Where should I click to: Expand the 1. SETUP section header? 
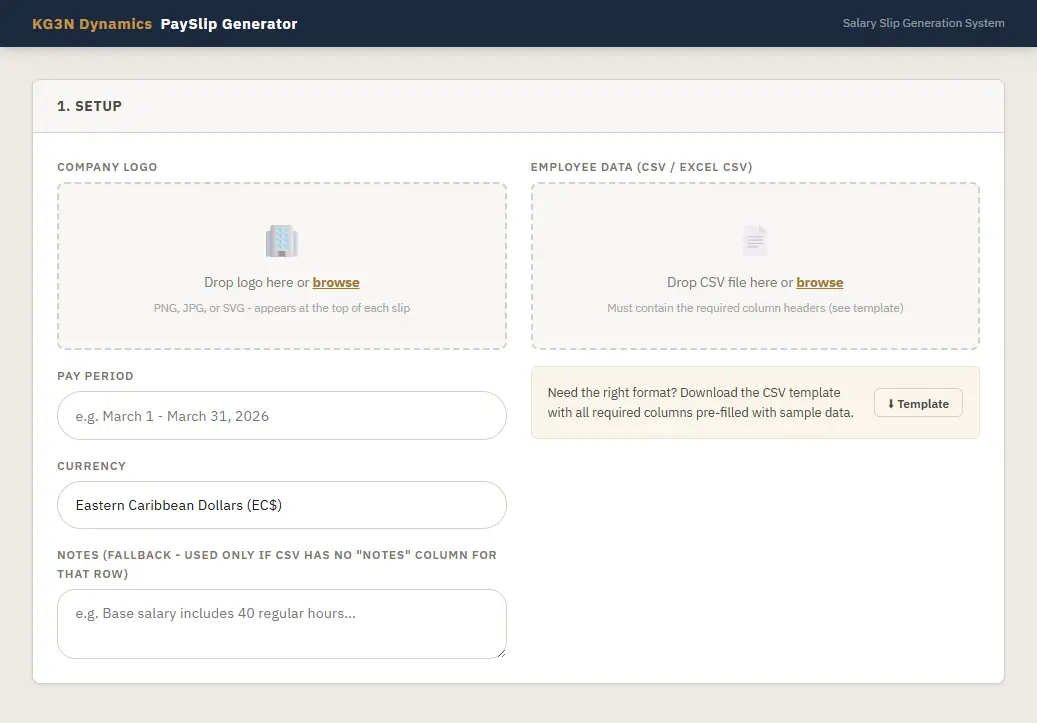(90, 105)
